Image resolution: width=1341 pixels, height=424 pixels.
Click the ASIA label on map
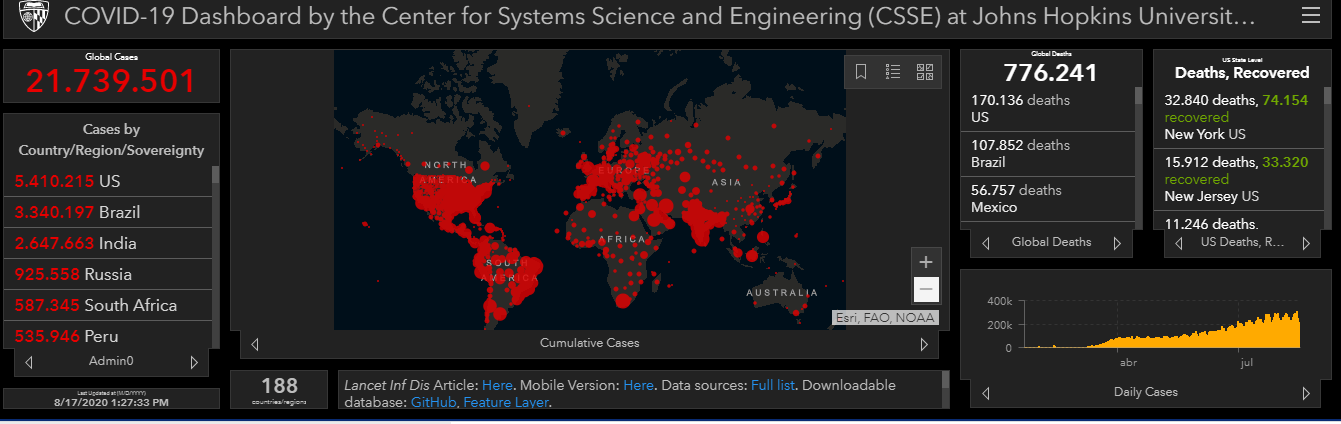pyautogui.click(x=725, y=183)
